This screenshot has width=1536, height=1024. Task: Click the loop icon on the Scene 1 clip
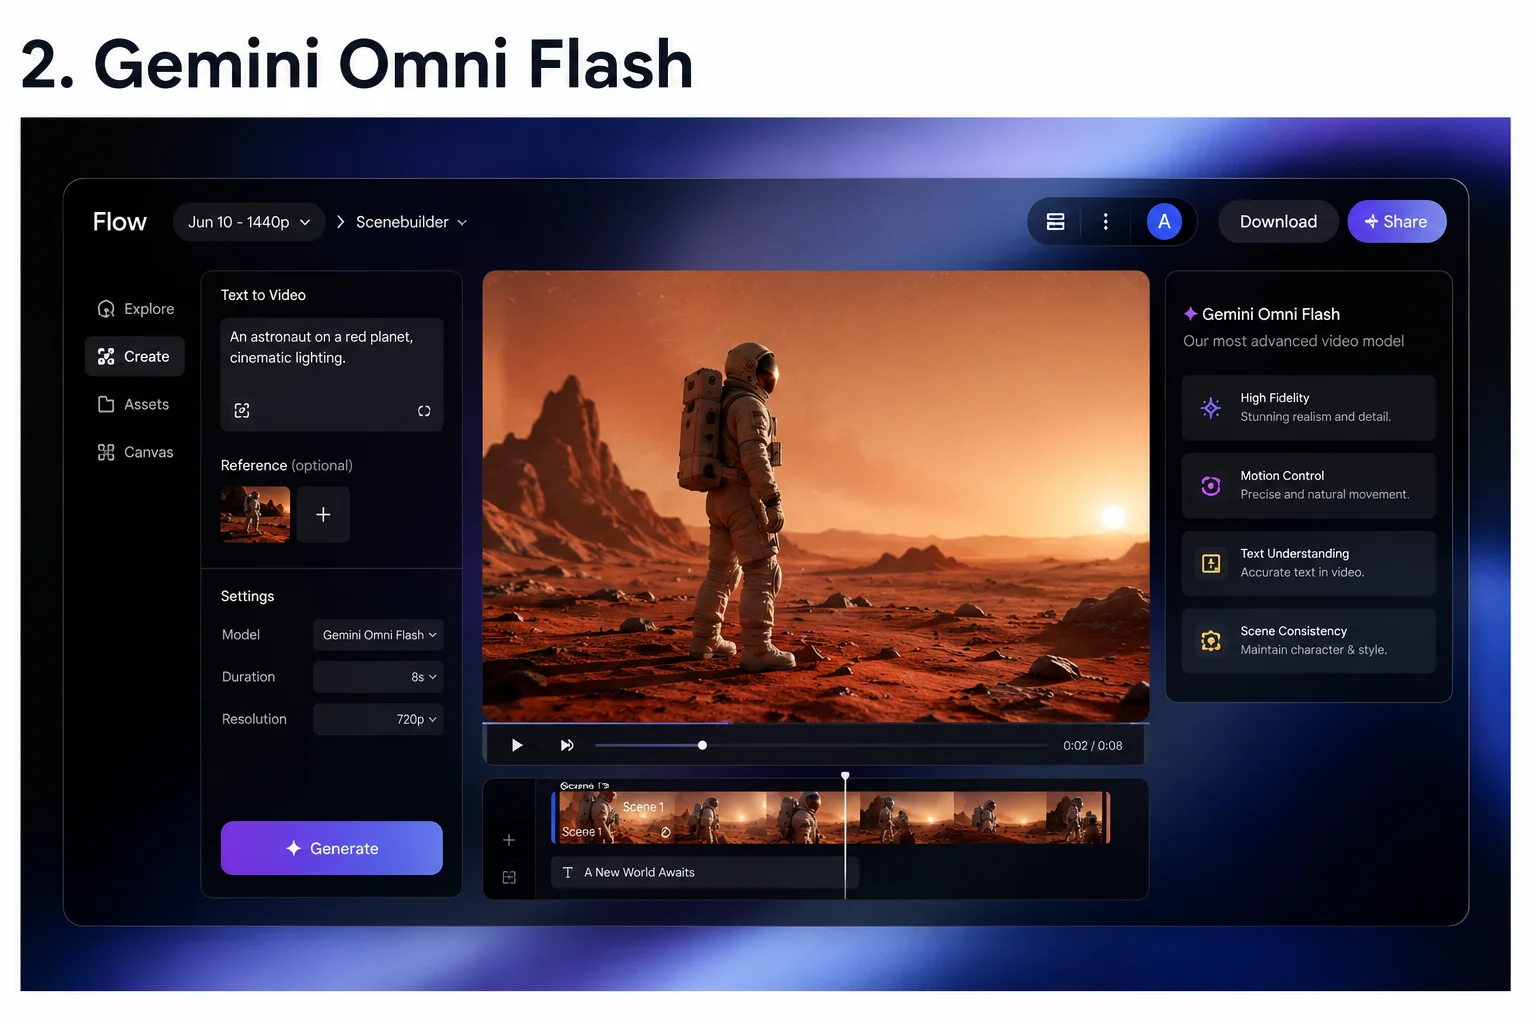pos(666,832)
